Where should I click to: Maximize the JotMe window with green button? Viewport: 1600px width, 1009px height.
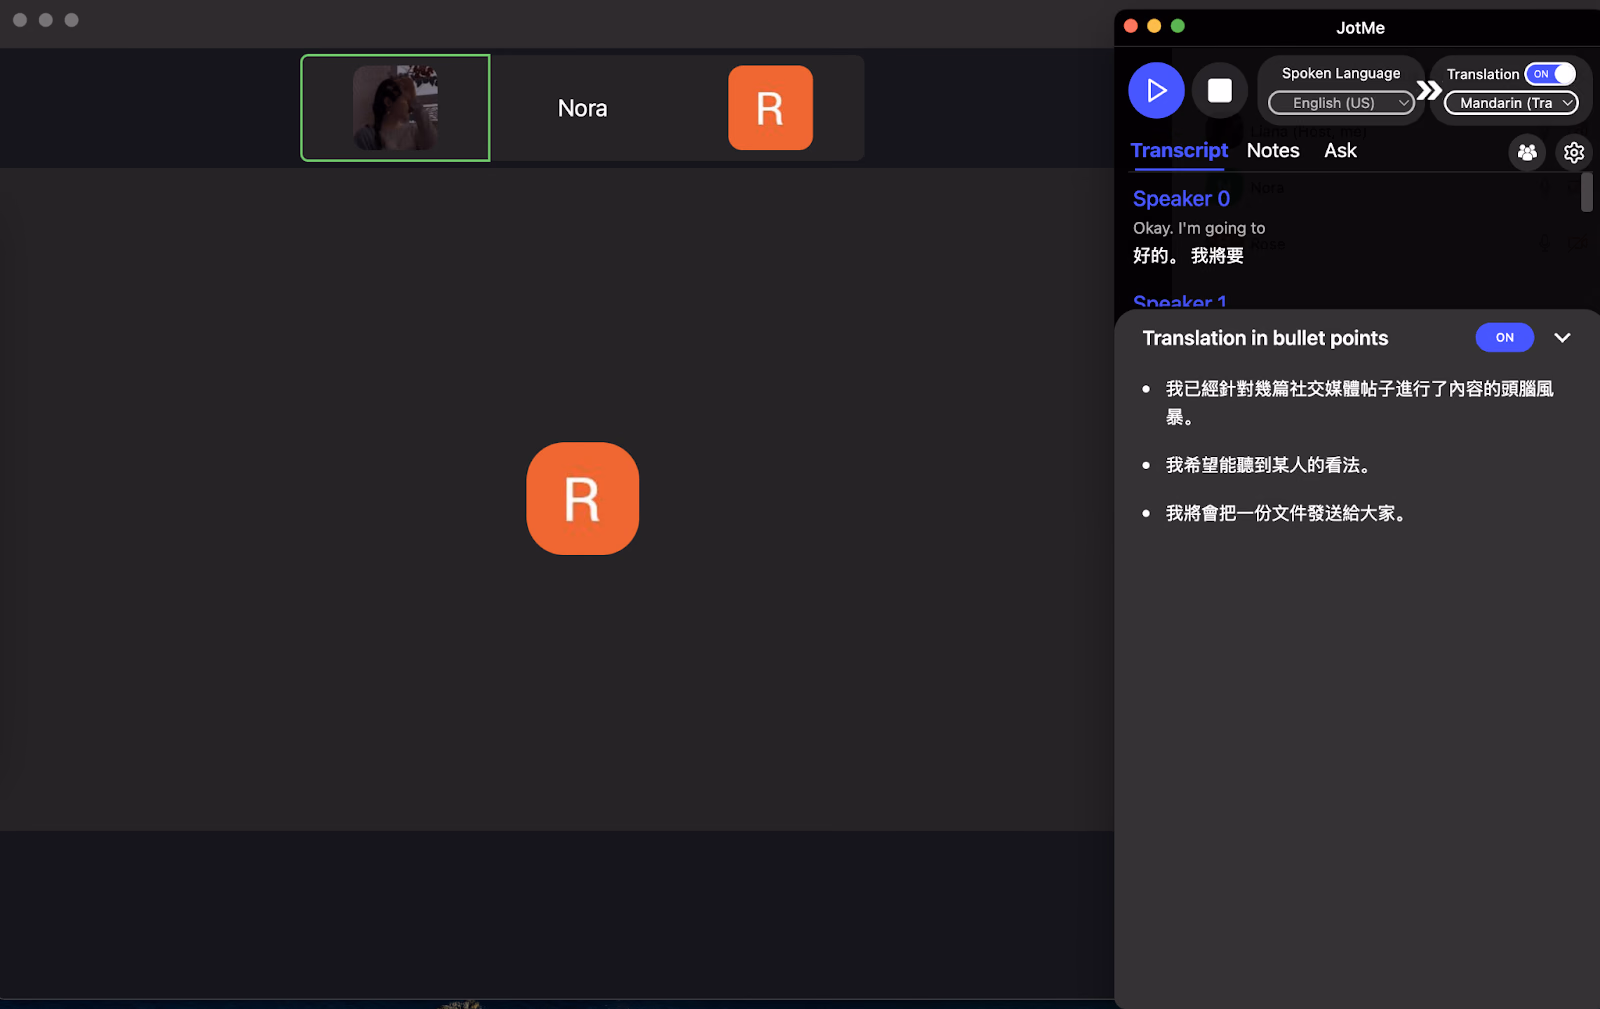click(x=1178, y=26)
